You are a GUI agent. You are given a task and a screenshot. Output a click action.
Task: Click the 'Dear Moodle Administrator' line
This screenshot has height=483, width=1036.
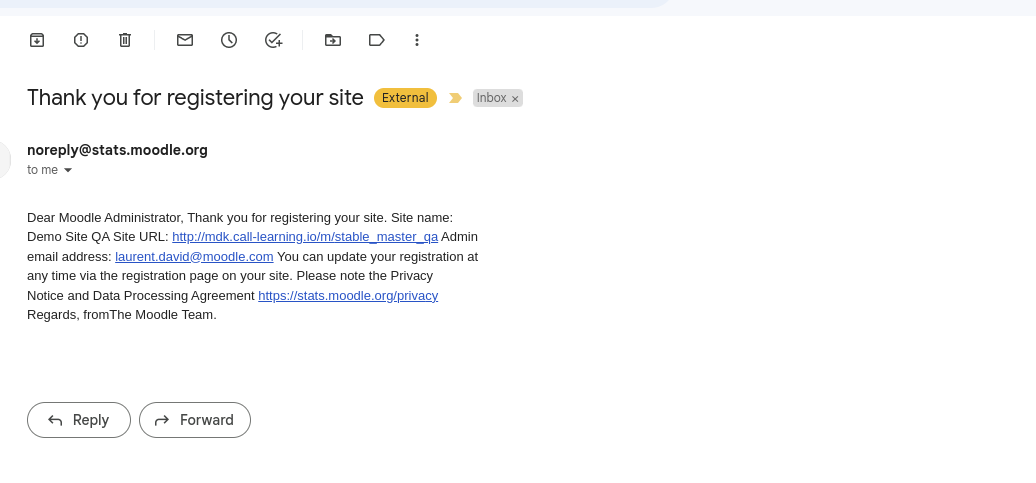(240, 217)
